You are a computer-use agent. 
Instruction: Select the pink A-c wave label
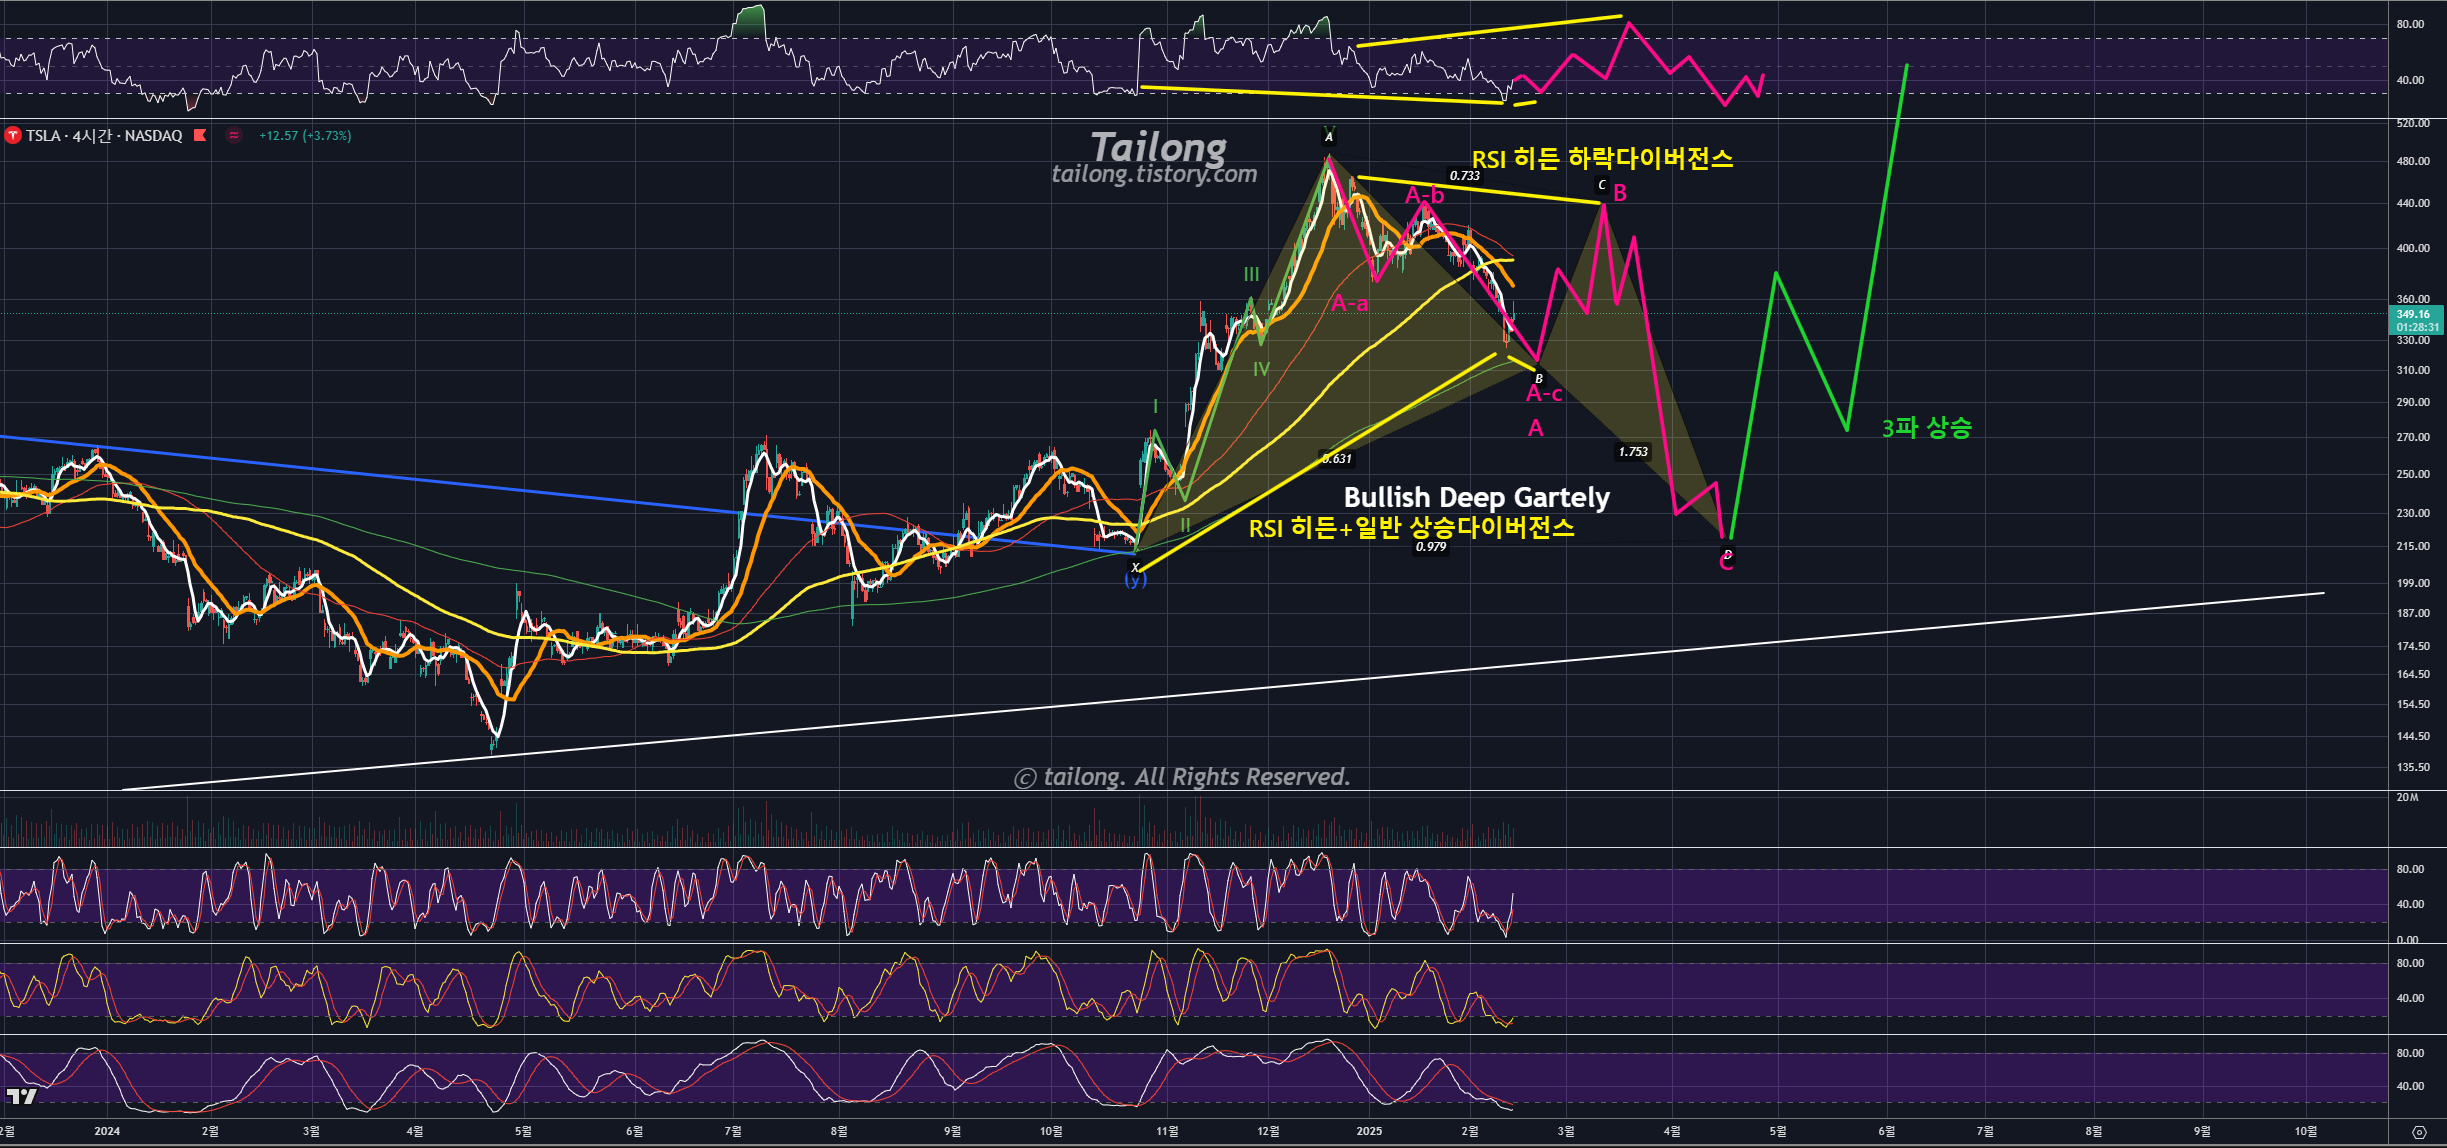click(1543, 394)
